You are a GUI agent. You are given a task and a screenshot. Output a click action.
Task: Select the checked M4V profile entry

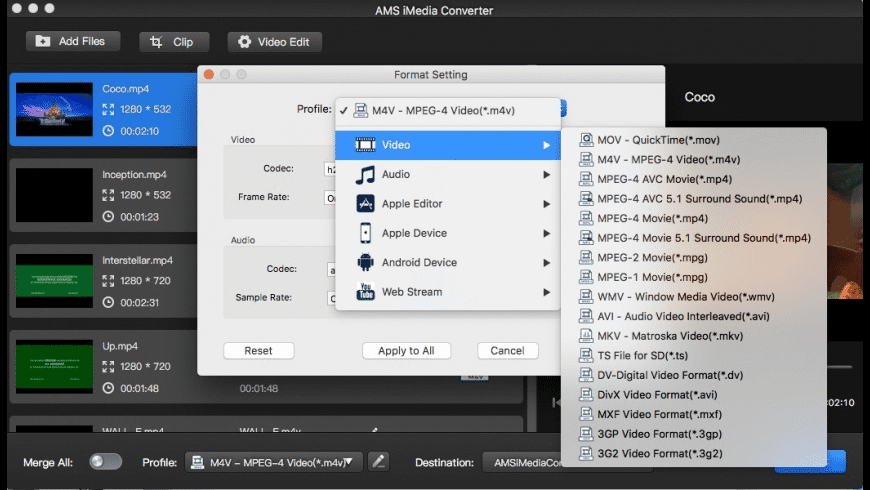(448, 110)
